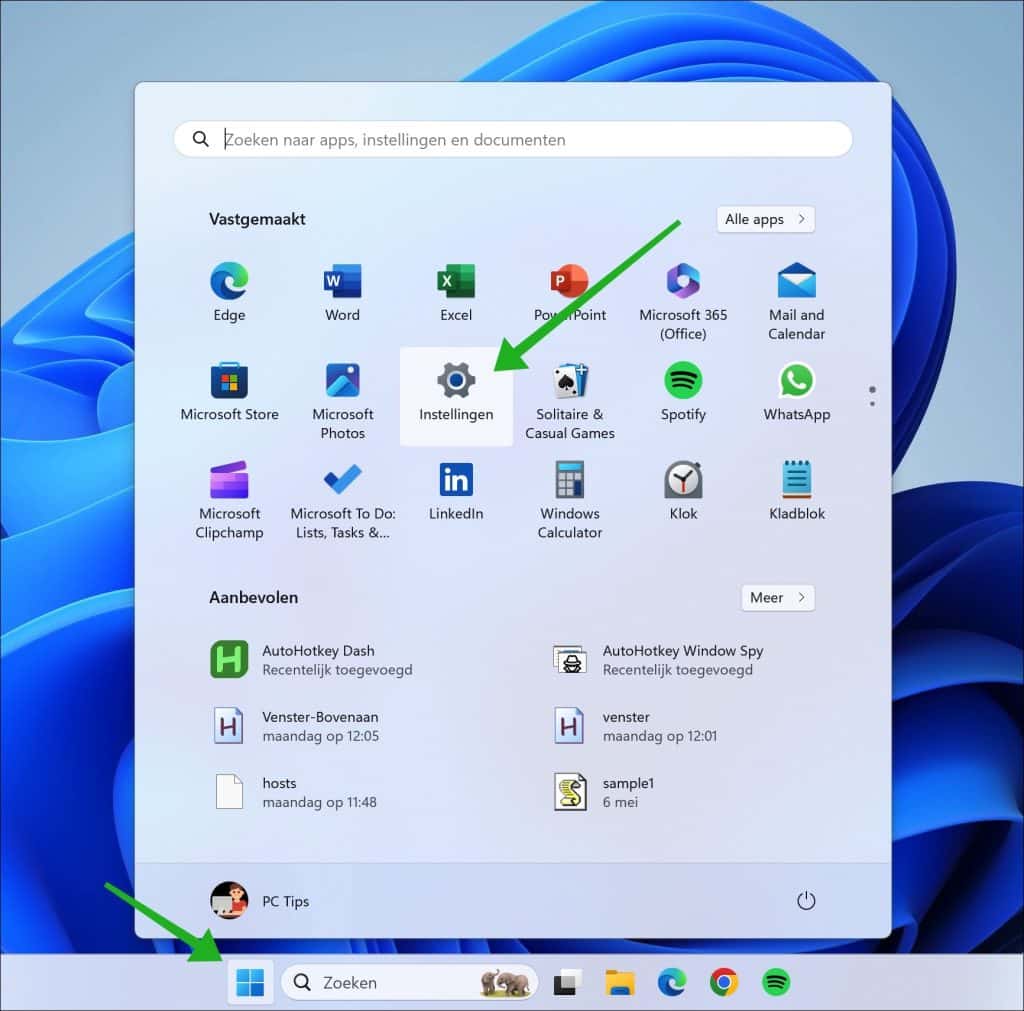1024x1011 pixels.
Task: Focus the Start menu search field
Action: 513,139
